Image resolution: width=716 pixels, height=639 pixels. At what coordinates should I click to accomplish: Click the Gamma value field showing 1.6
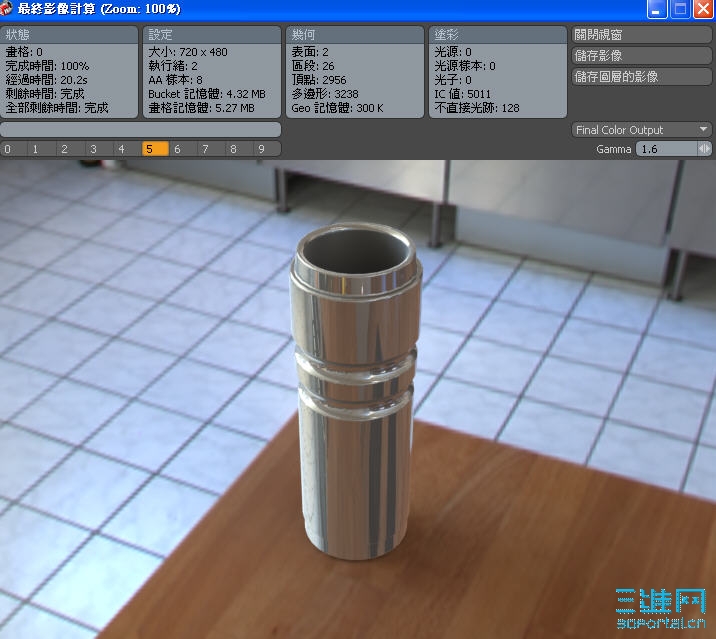click(667, 149)
